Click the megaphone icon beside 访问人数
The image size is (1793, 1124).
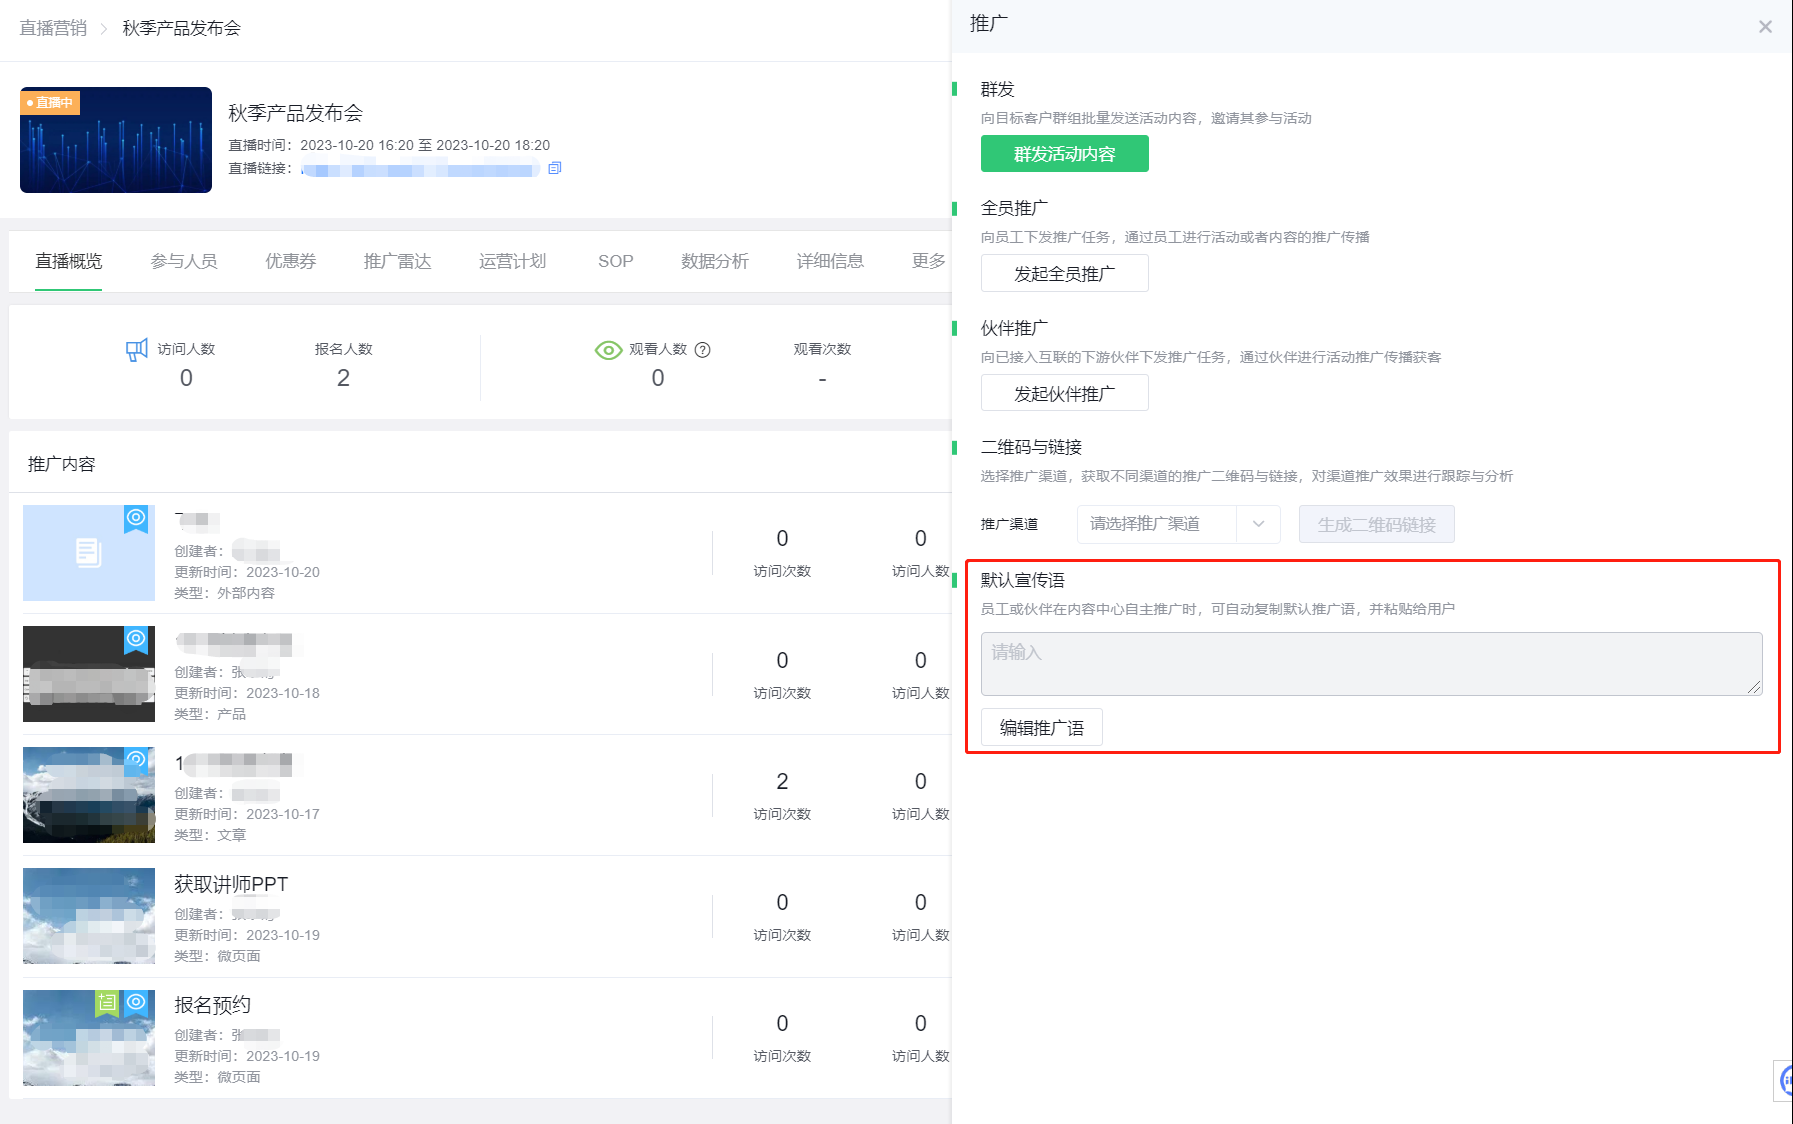(135, 349)
